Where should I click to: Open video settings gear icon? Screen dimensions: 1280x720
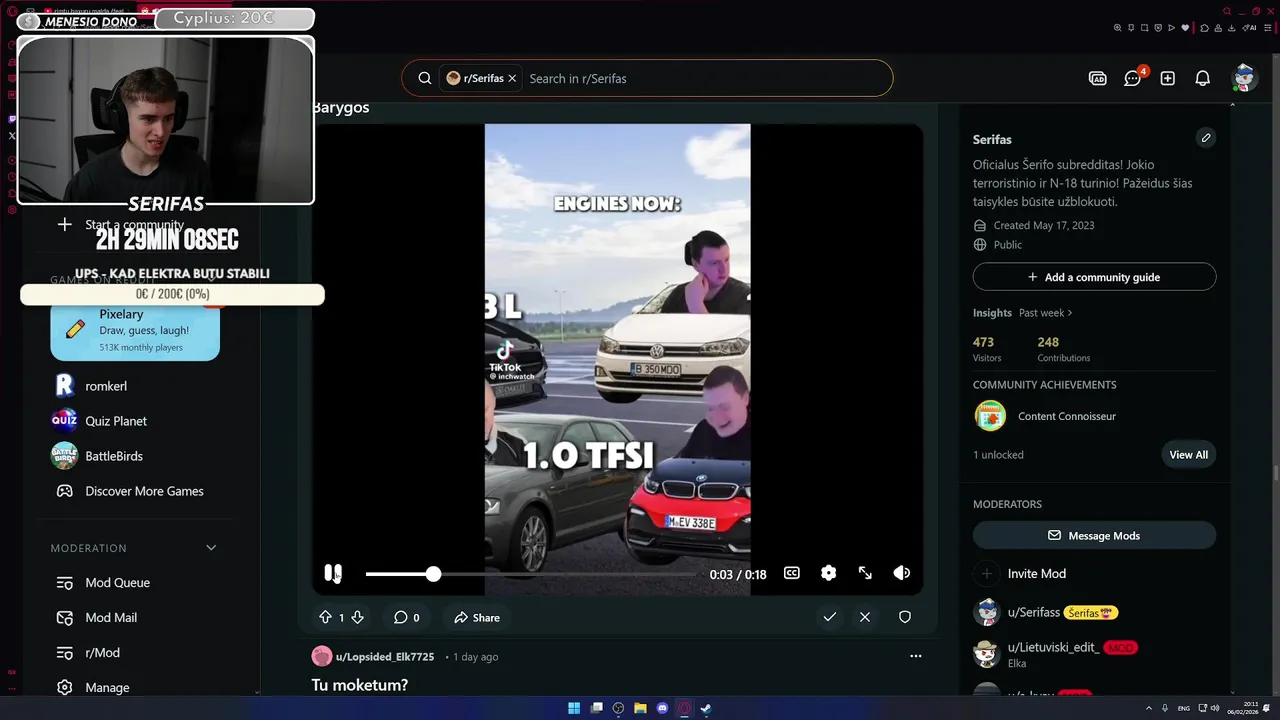[828, 573]
